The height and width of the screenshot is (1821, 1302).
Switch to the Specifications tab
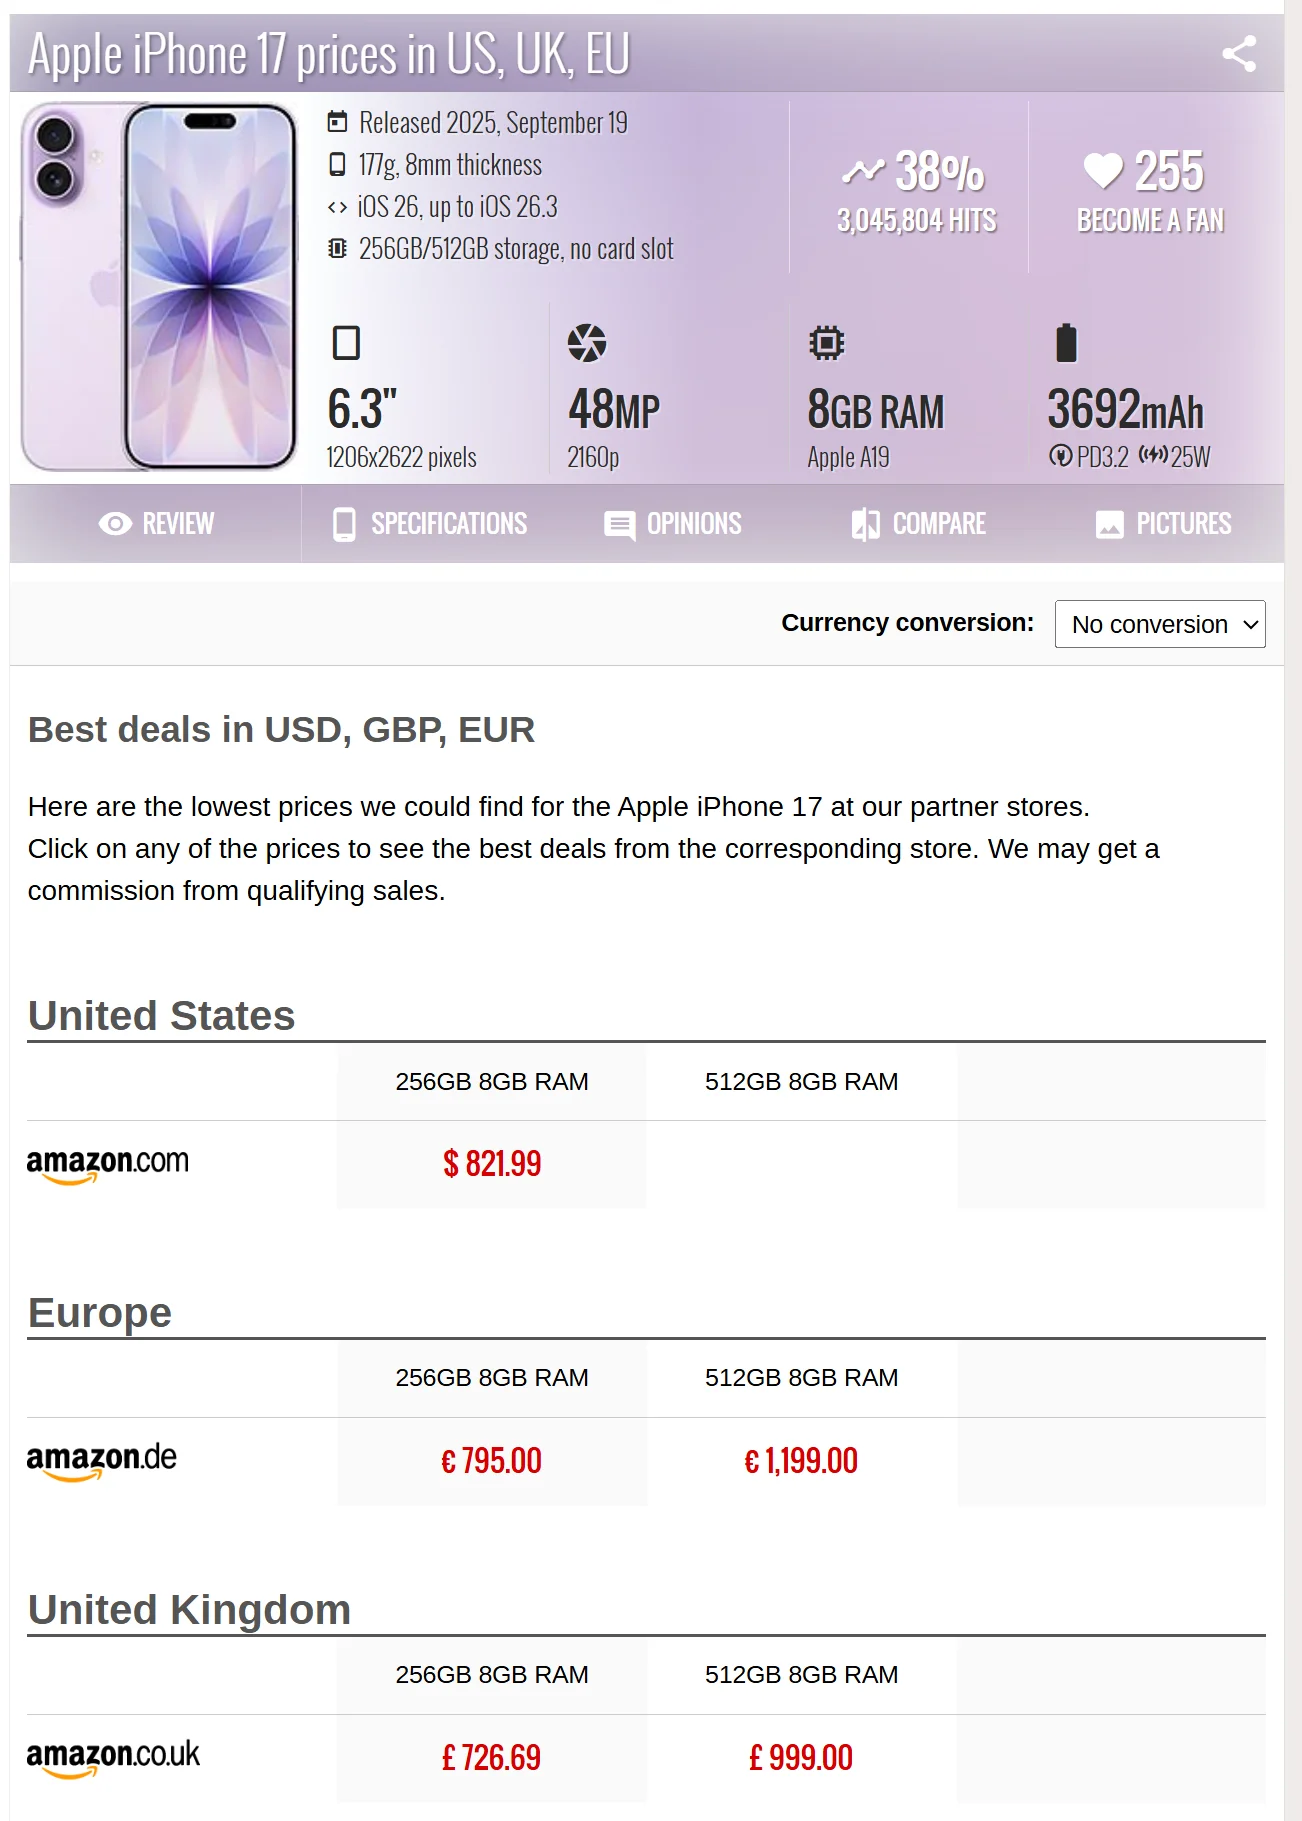[x=430, y=524]
